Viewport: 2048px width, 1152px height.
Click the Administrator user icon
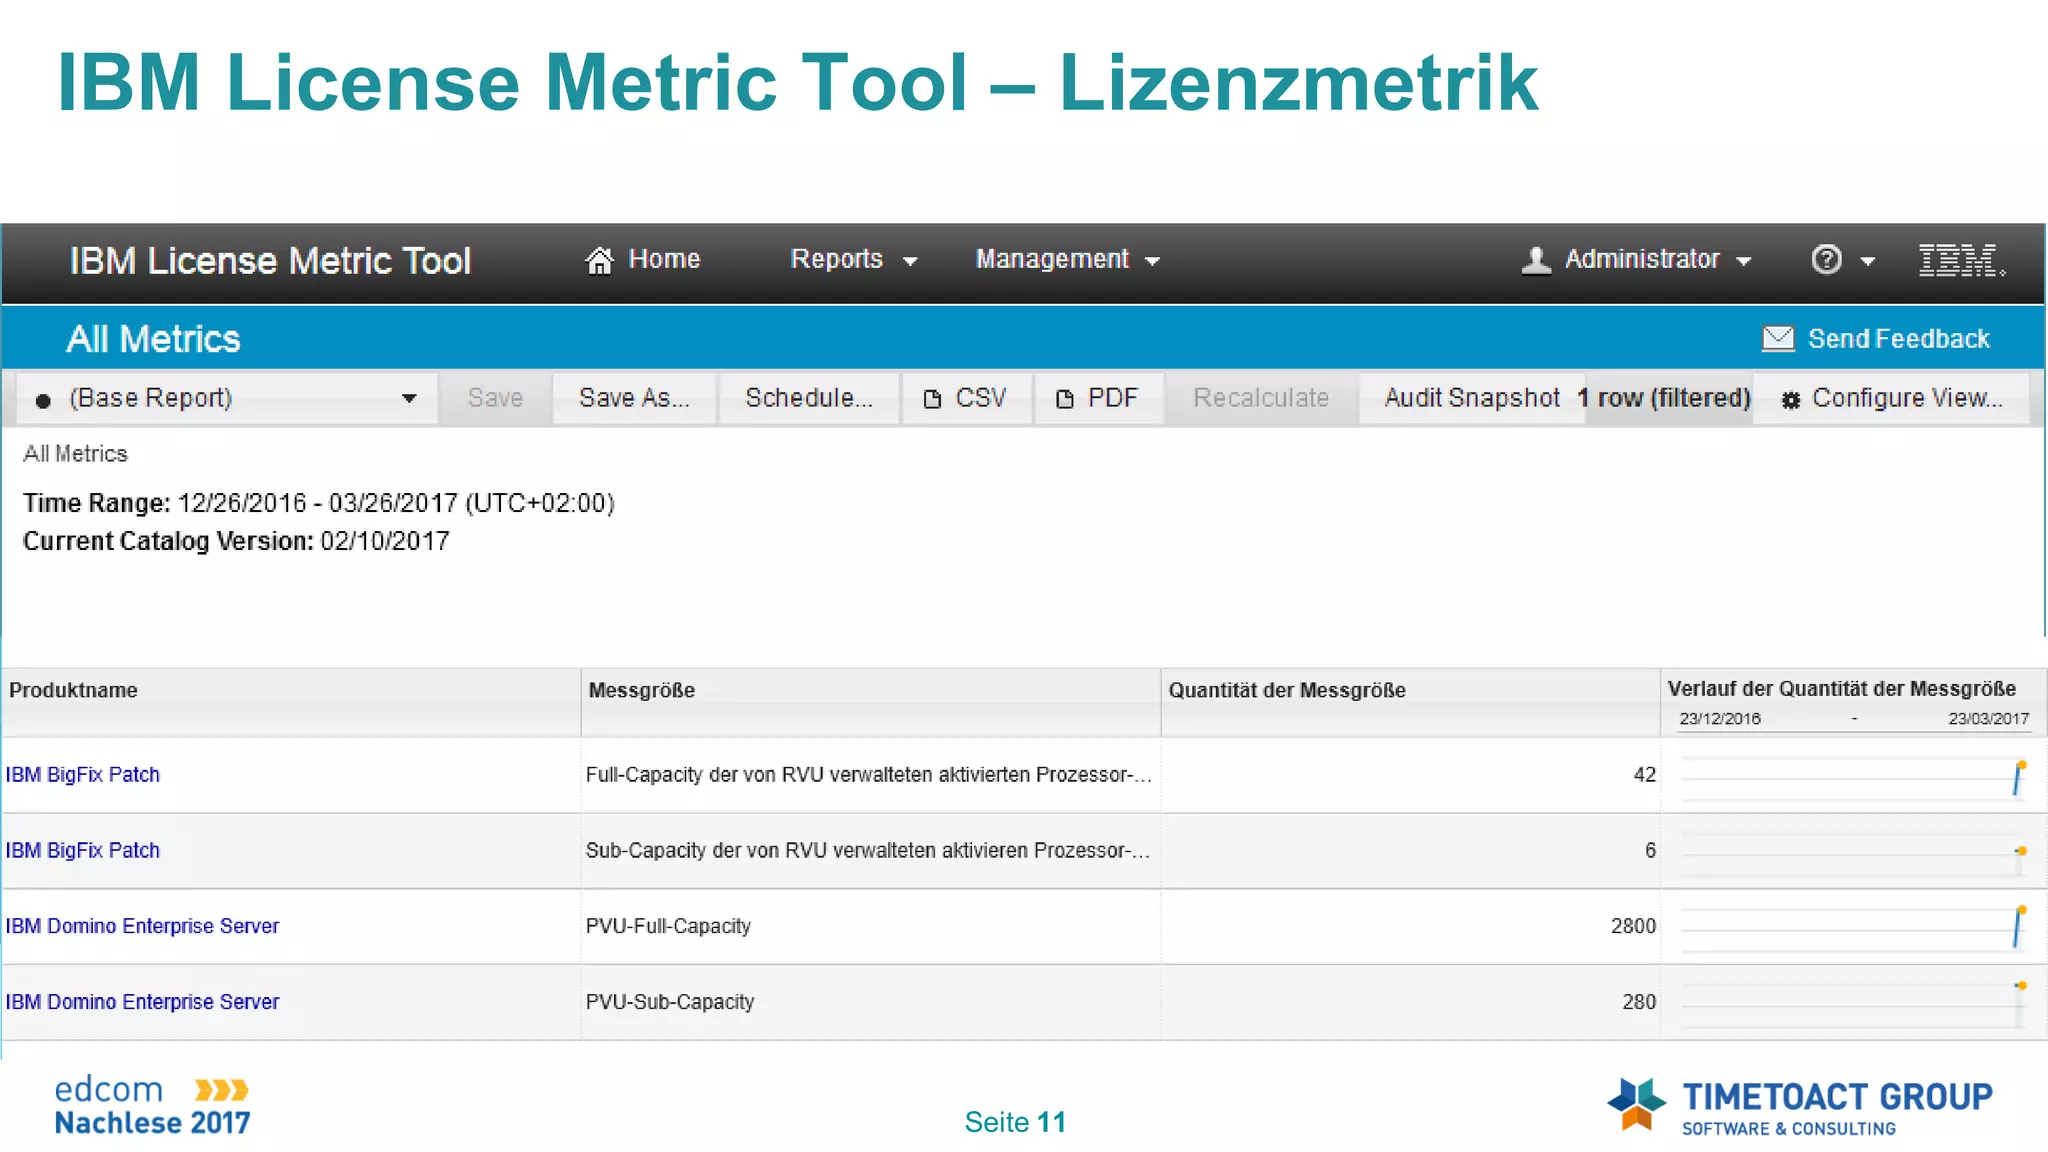(1536, 260)
